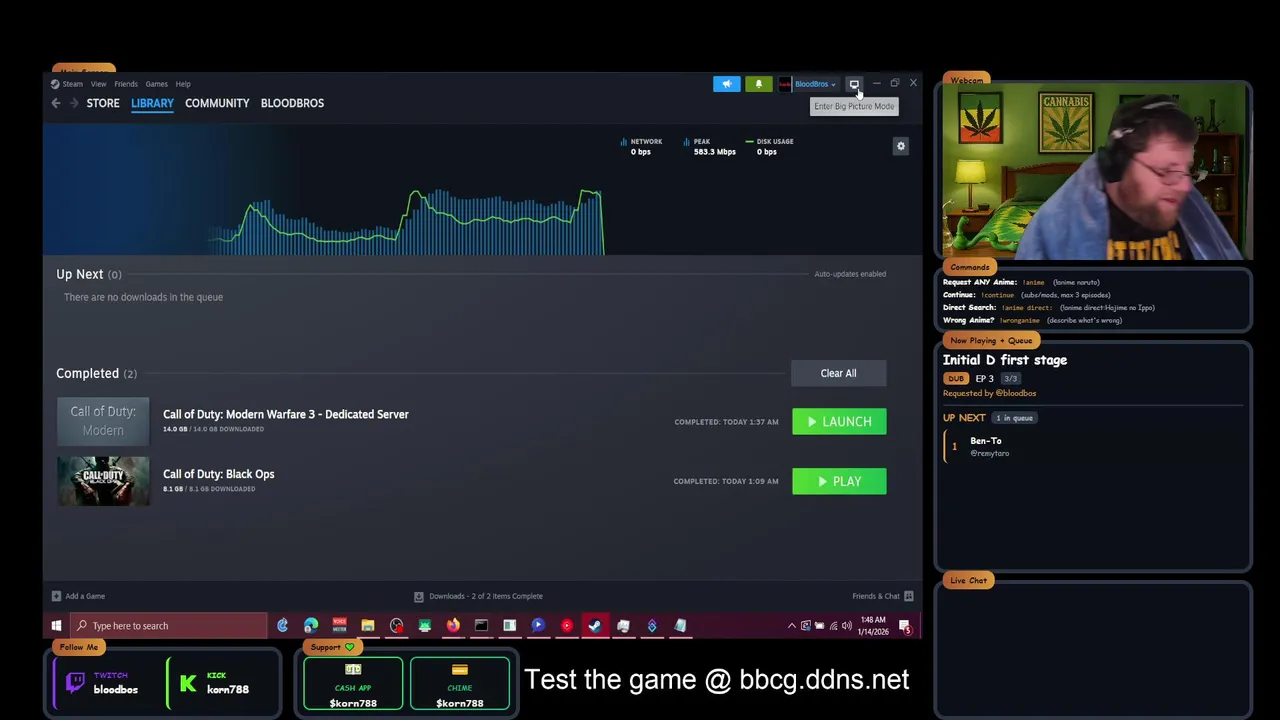Click the PEAK 583.3 Mbps stat
Screen dimensions: 1280x720
709,146
